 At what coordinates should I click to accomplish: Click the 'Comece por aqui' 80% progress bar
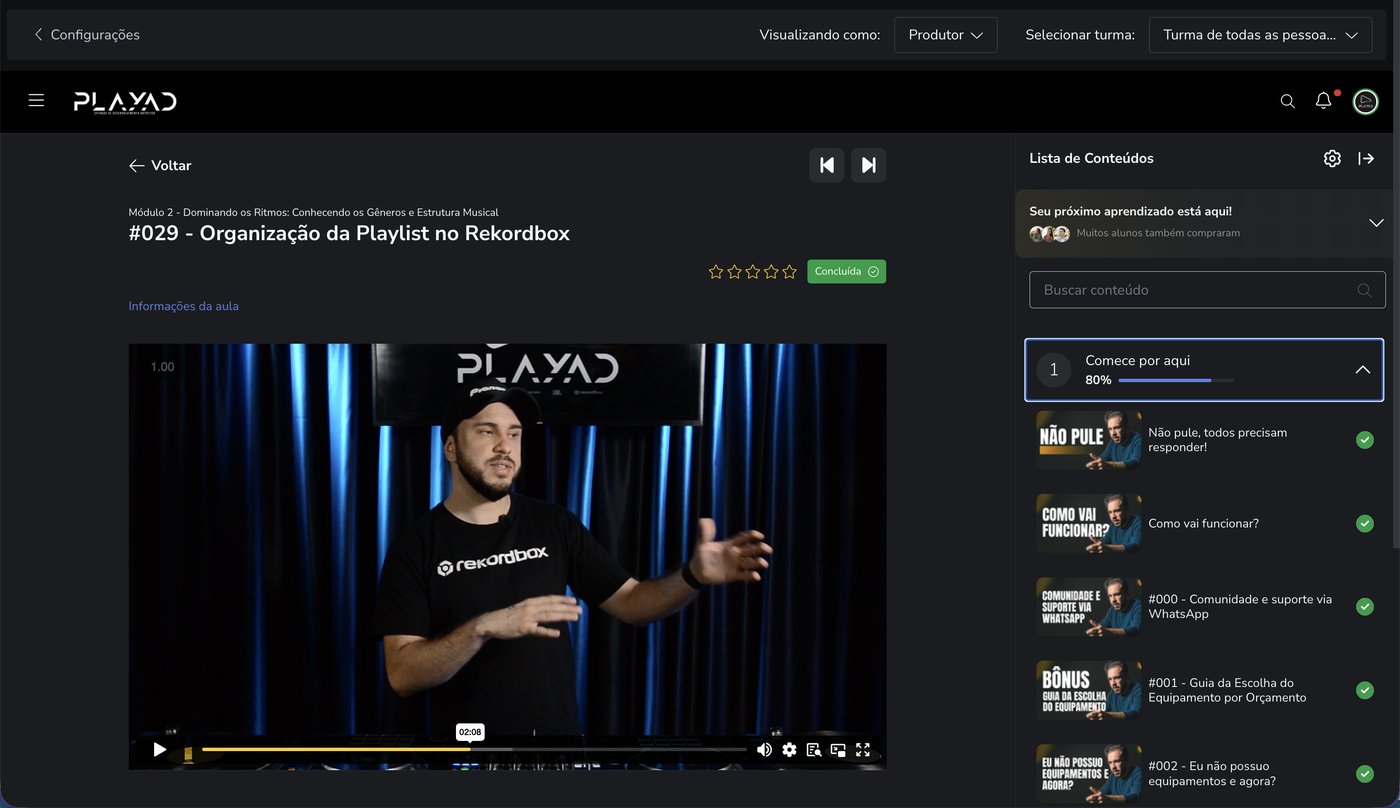1176,380
